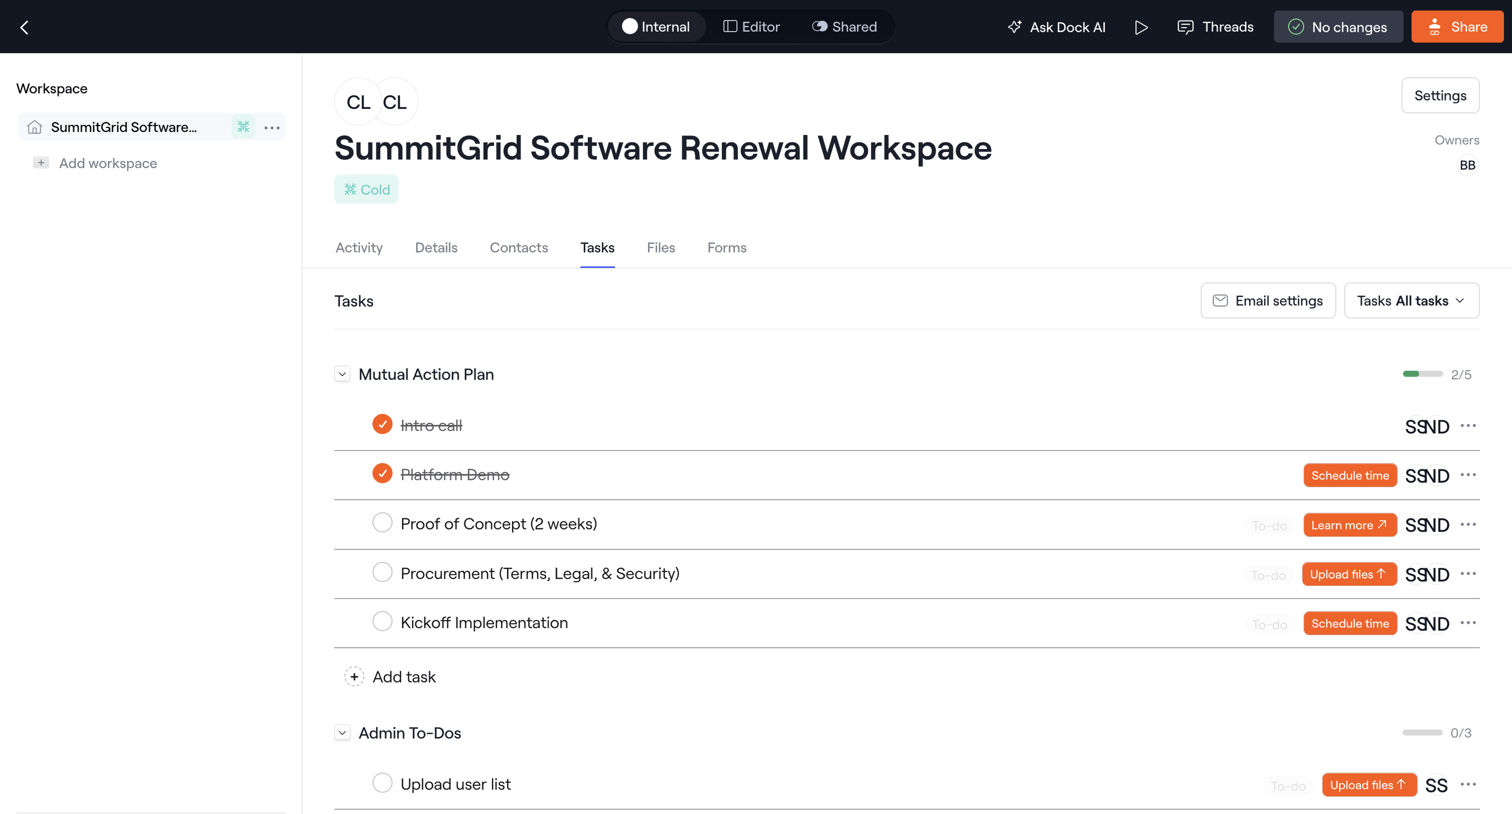Click the second CL avatar

[395, 102]
